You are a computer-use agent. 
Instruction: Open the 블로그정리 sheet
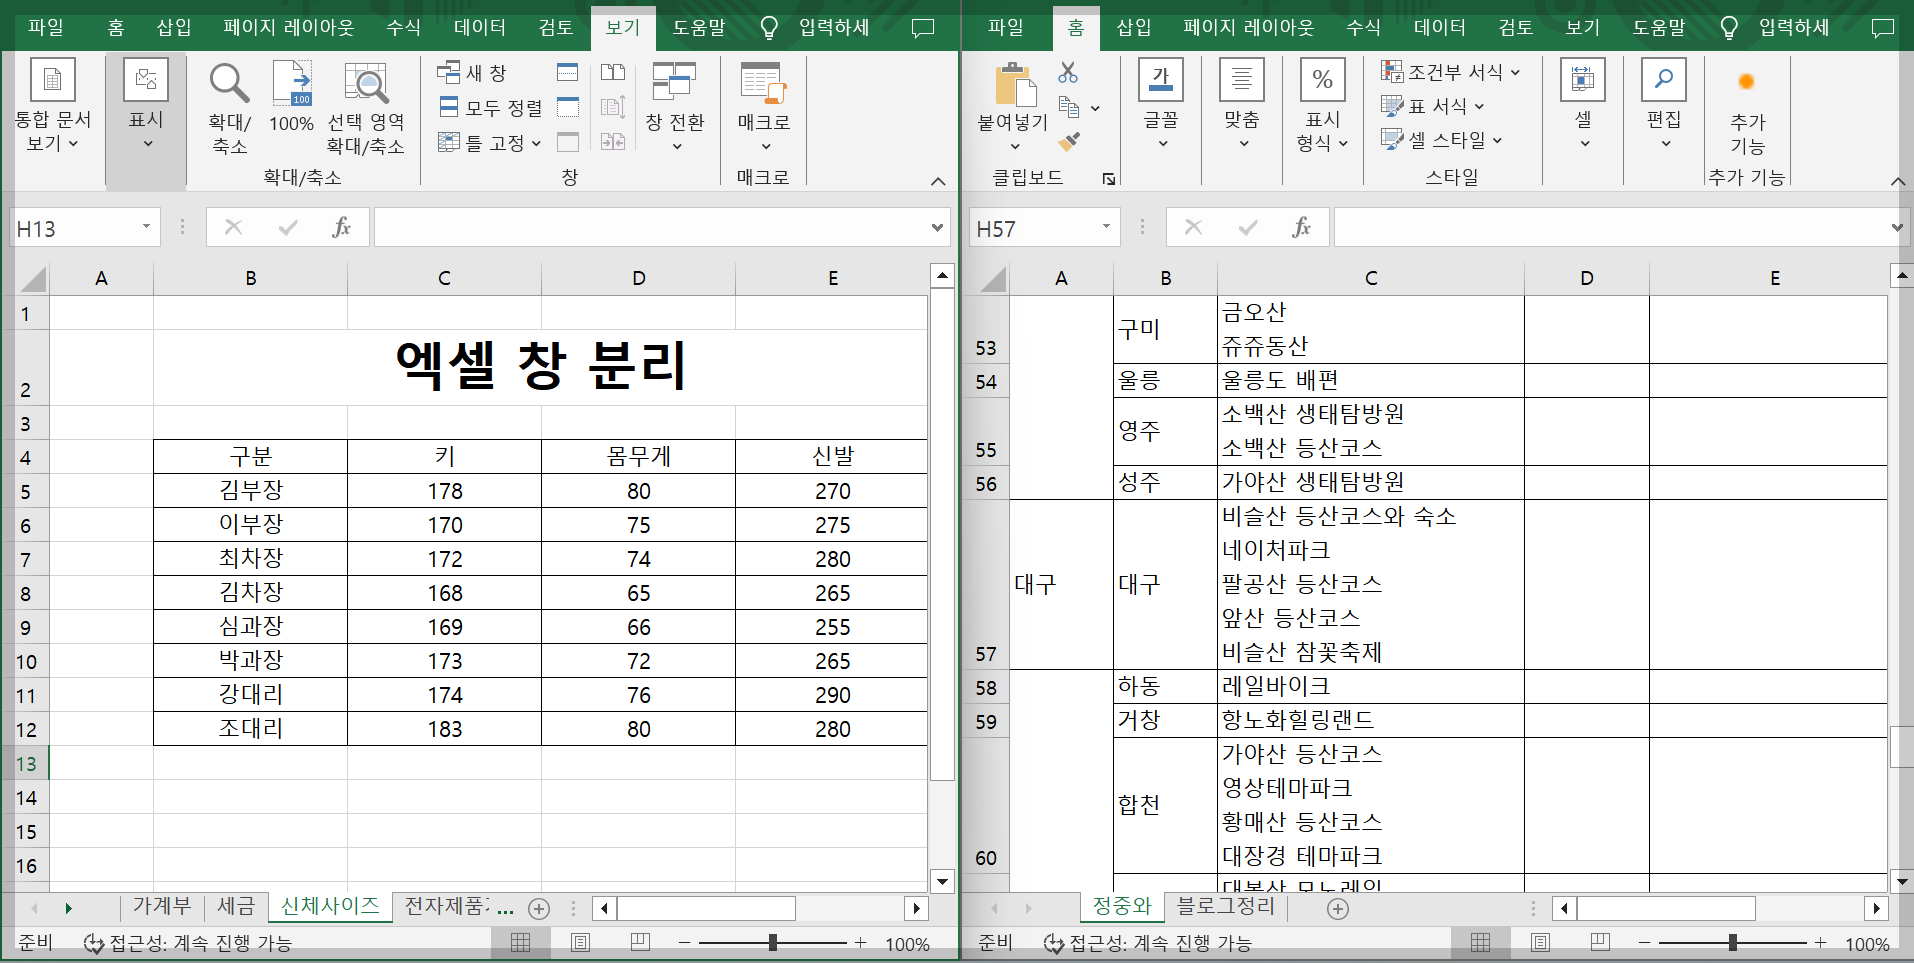(x=1225, y=906)
